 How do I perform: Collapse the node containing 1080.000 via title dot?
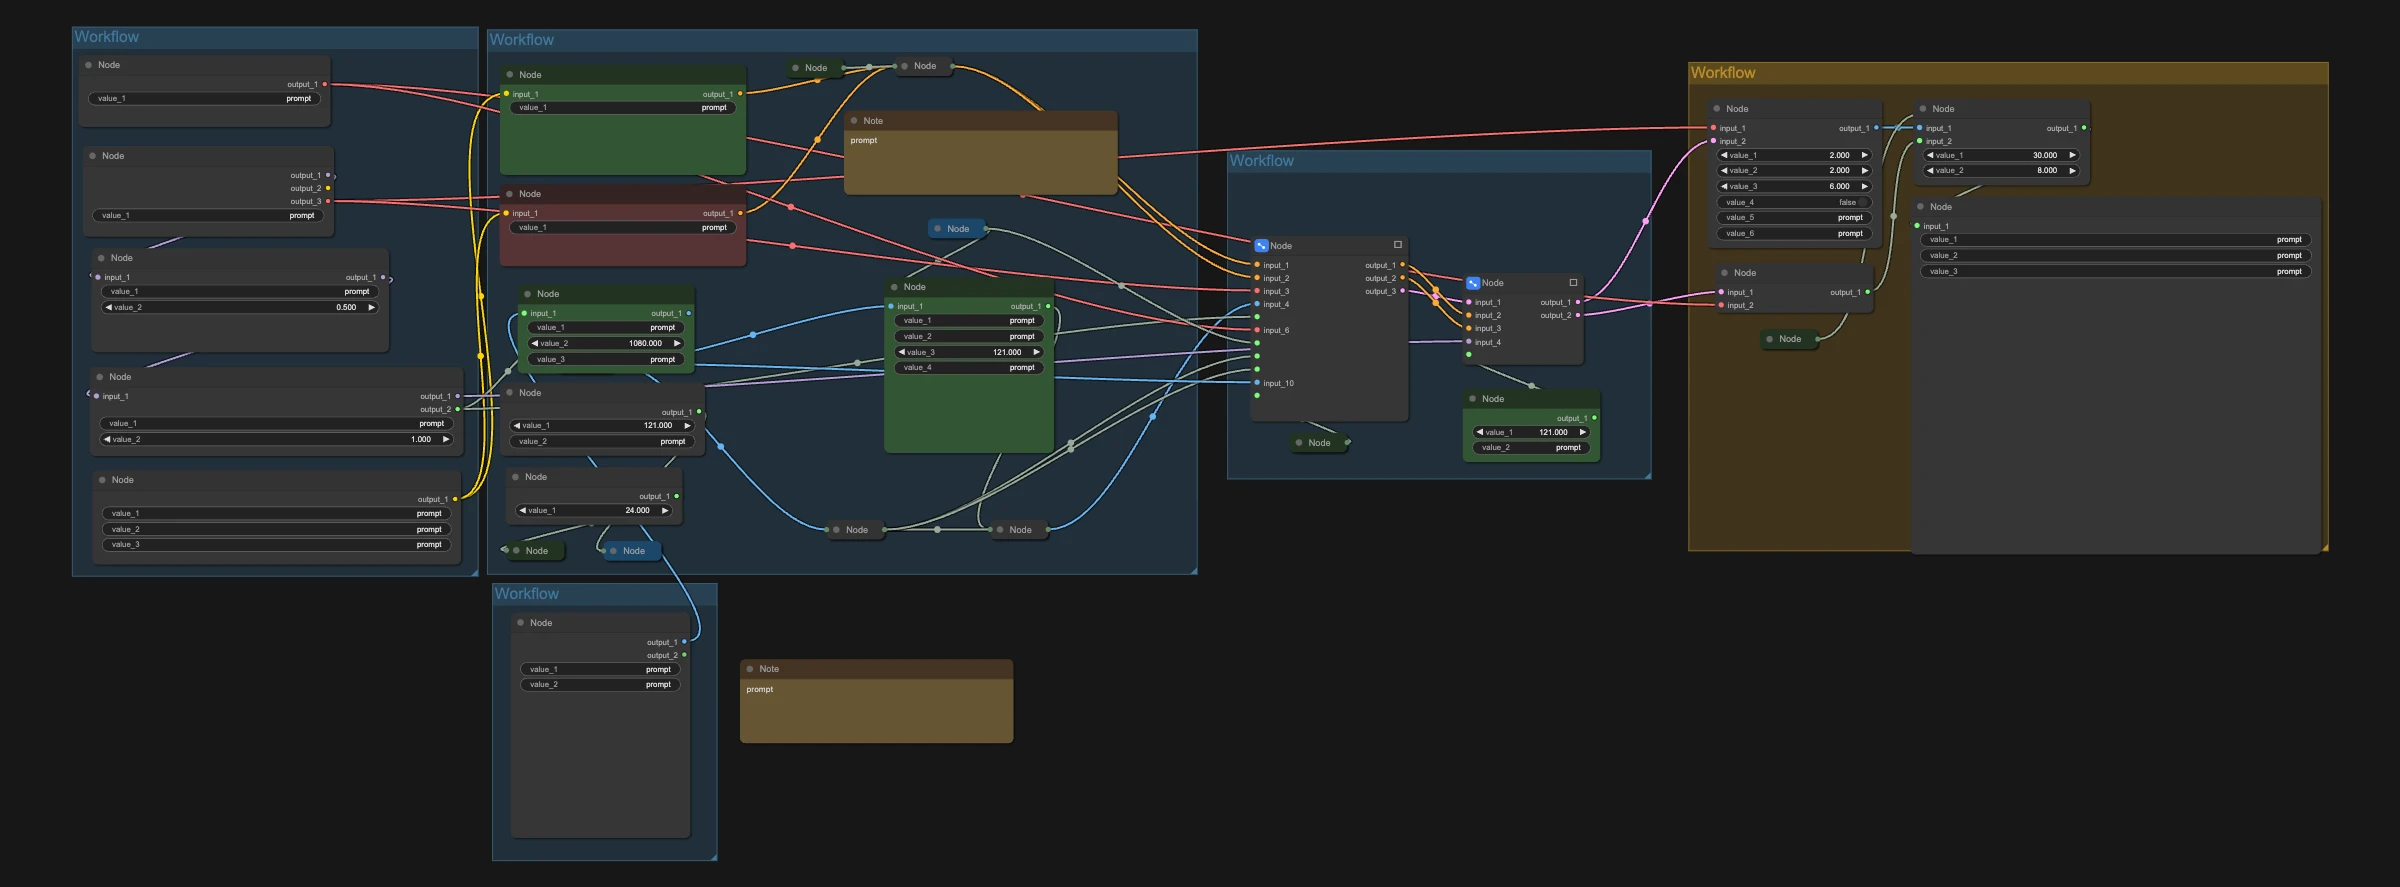tap(528, 294)
